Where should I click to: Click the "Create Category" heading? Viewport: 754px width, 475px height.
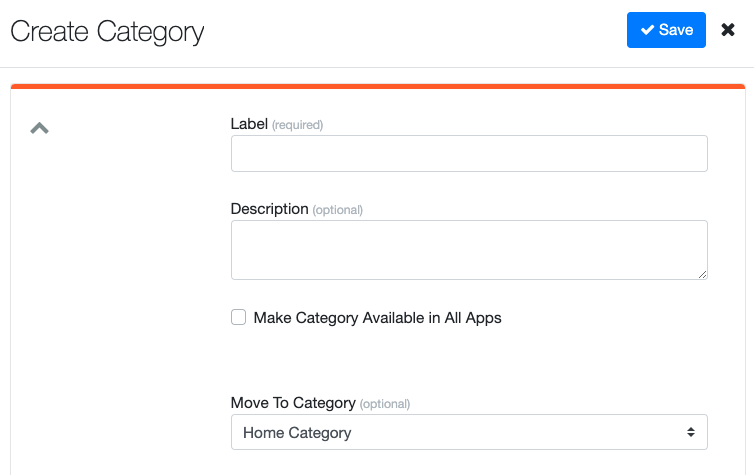tap(107, 31)
